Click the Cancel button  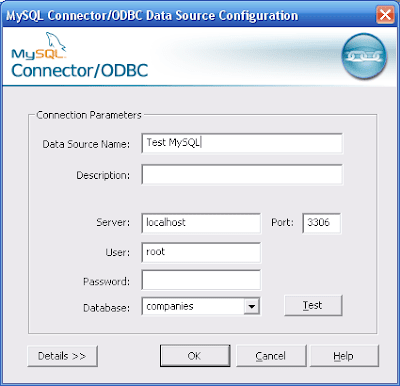coord(271,356)
